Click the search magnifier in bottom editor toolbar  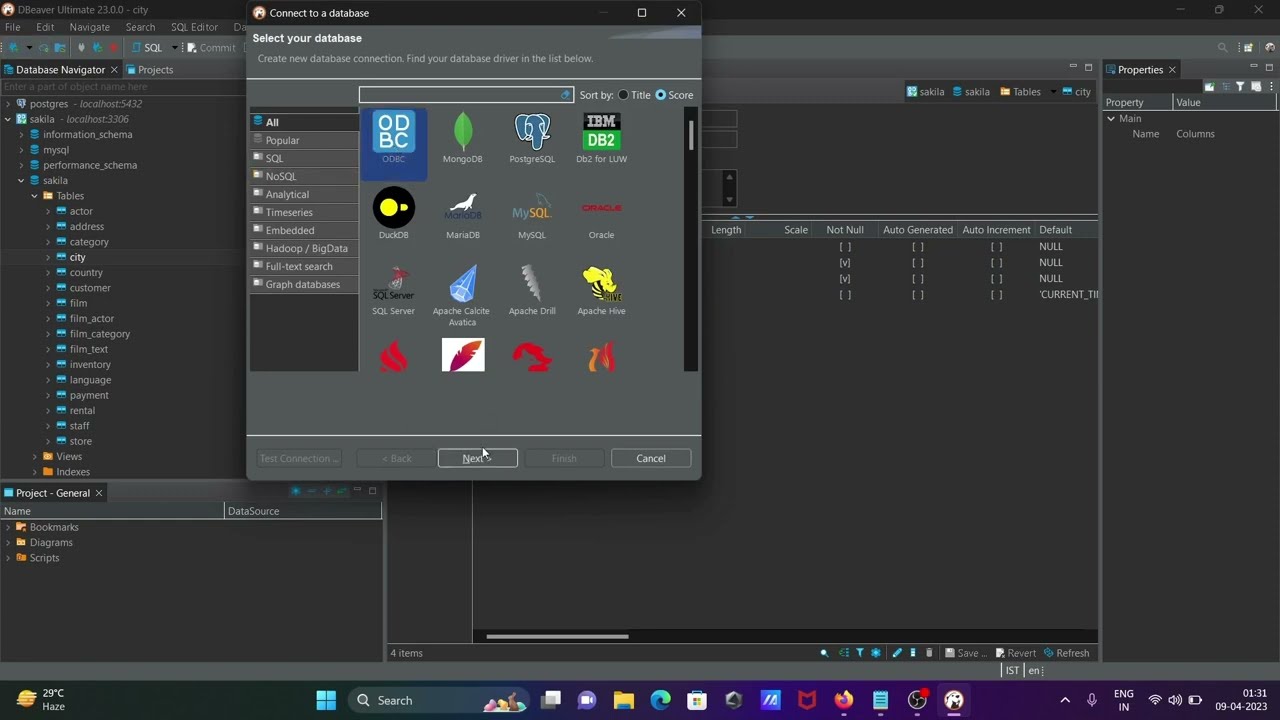824,653
